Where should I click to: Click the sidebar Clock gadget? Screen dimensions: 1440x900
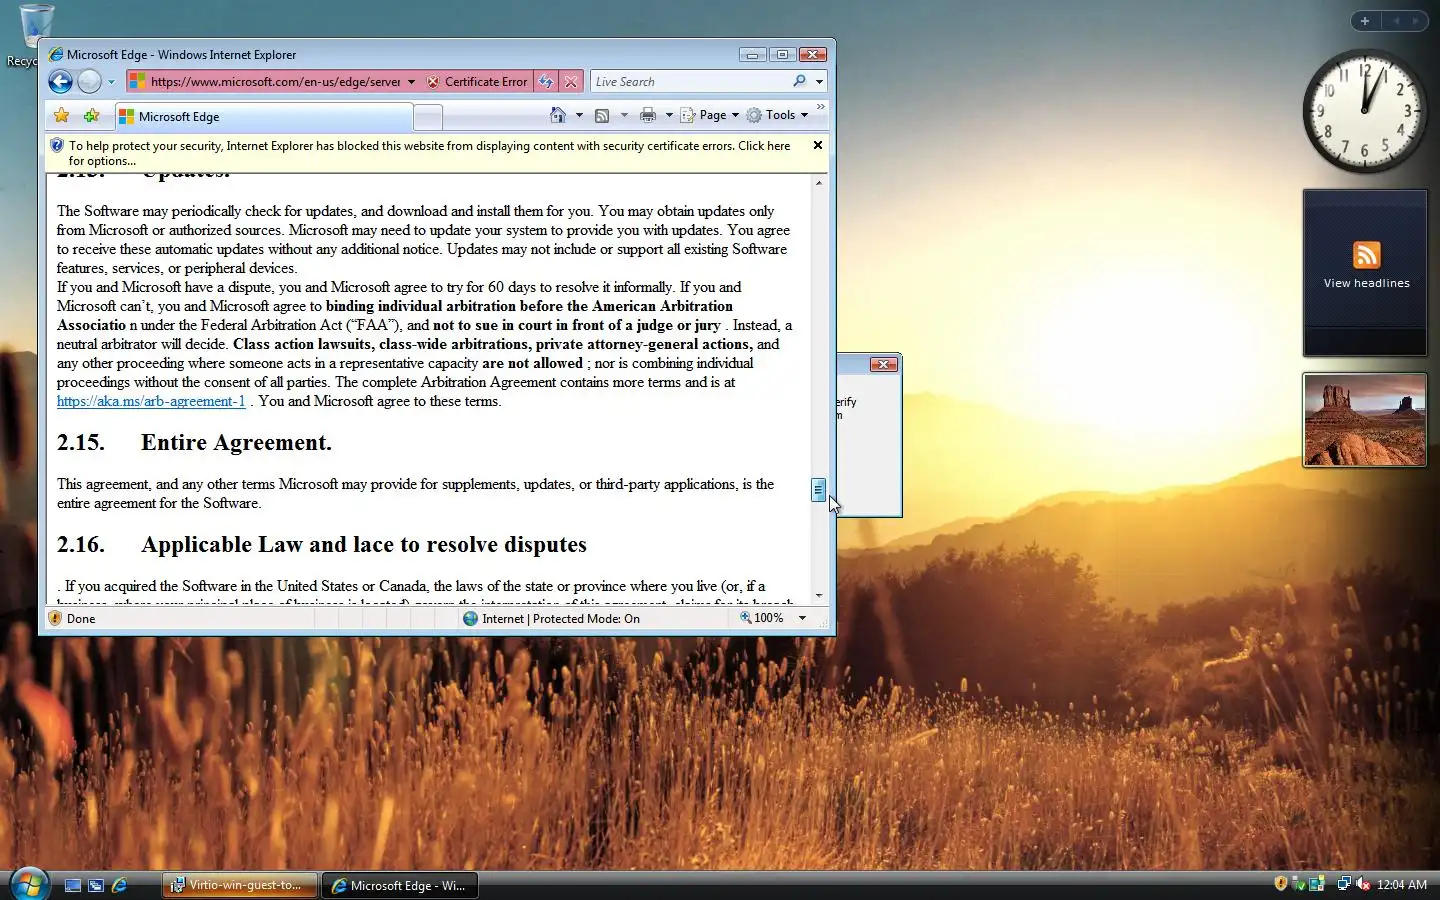pyautogui.click(x=1365, y=111)
